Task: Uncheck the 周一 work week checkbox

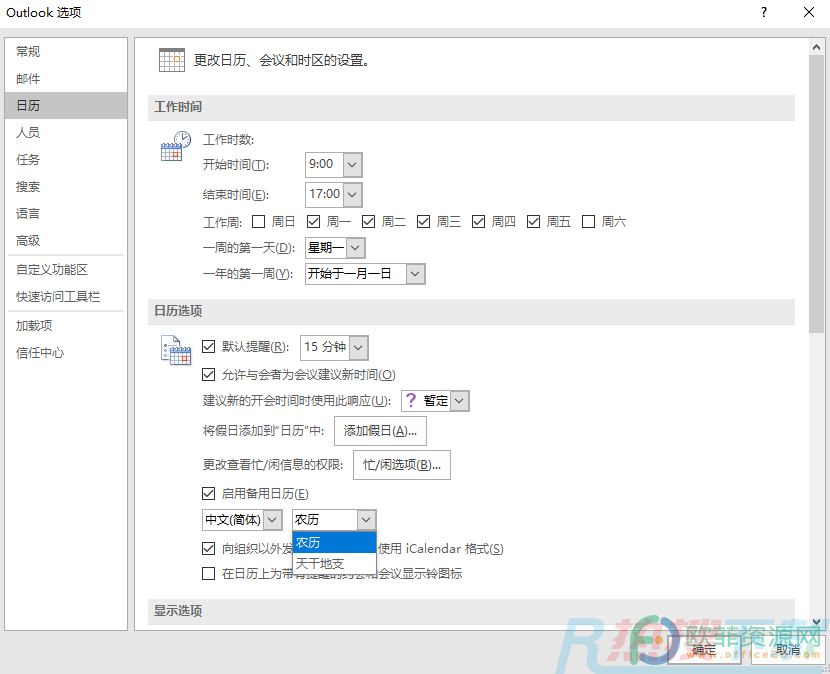Action: coord(313,221)
